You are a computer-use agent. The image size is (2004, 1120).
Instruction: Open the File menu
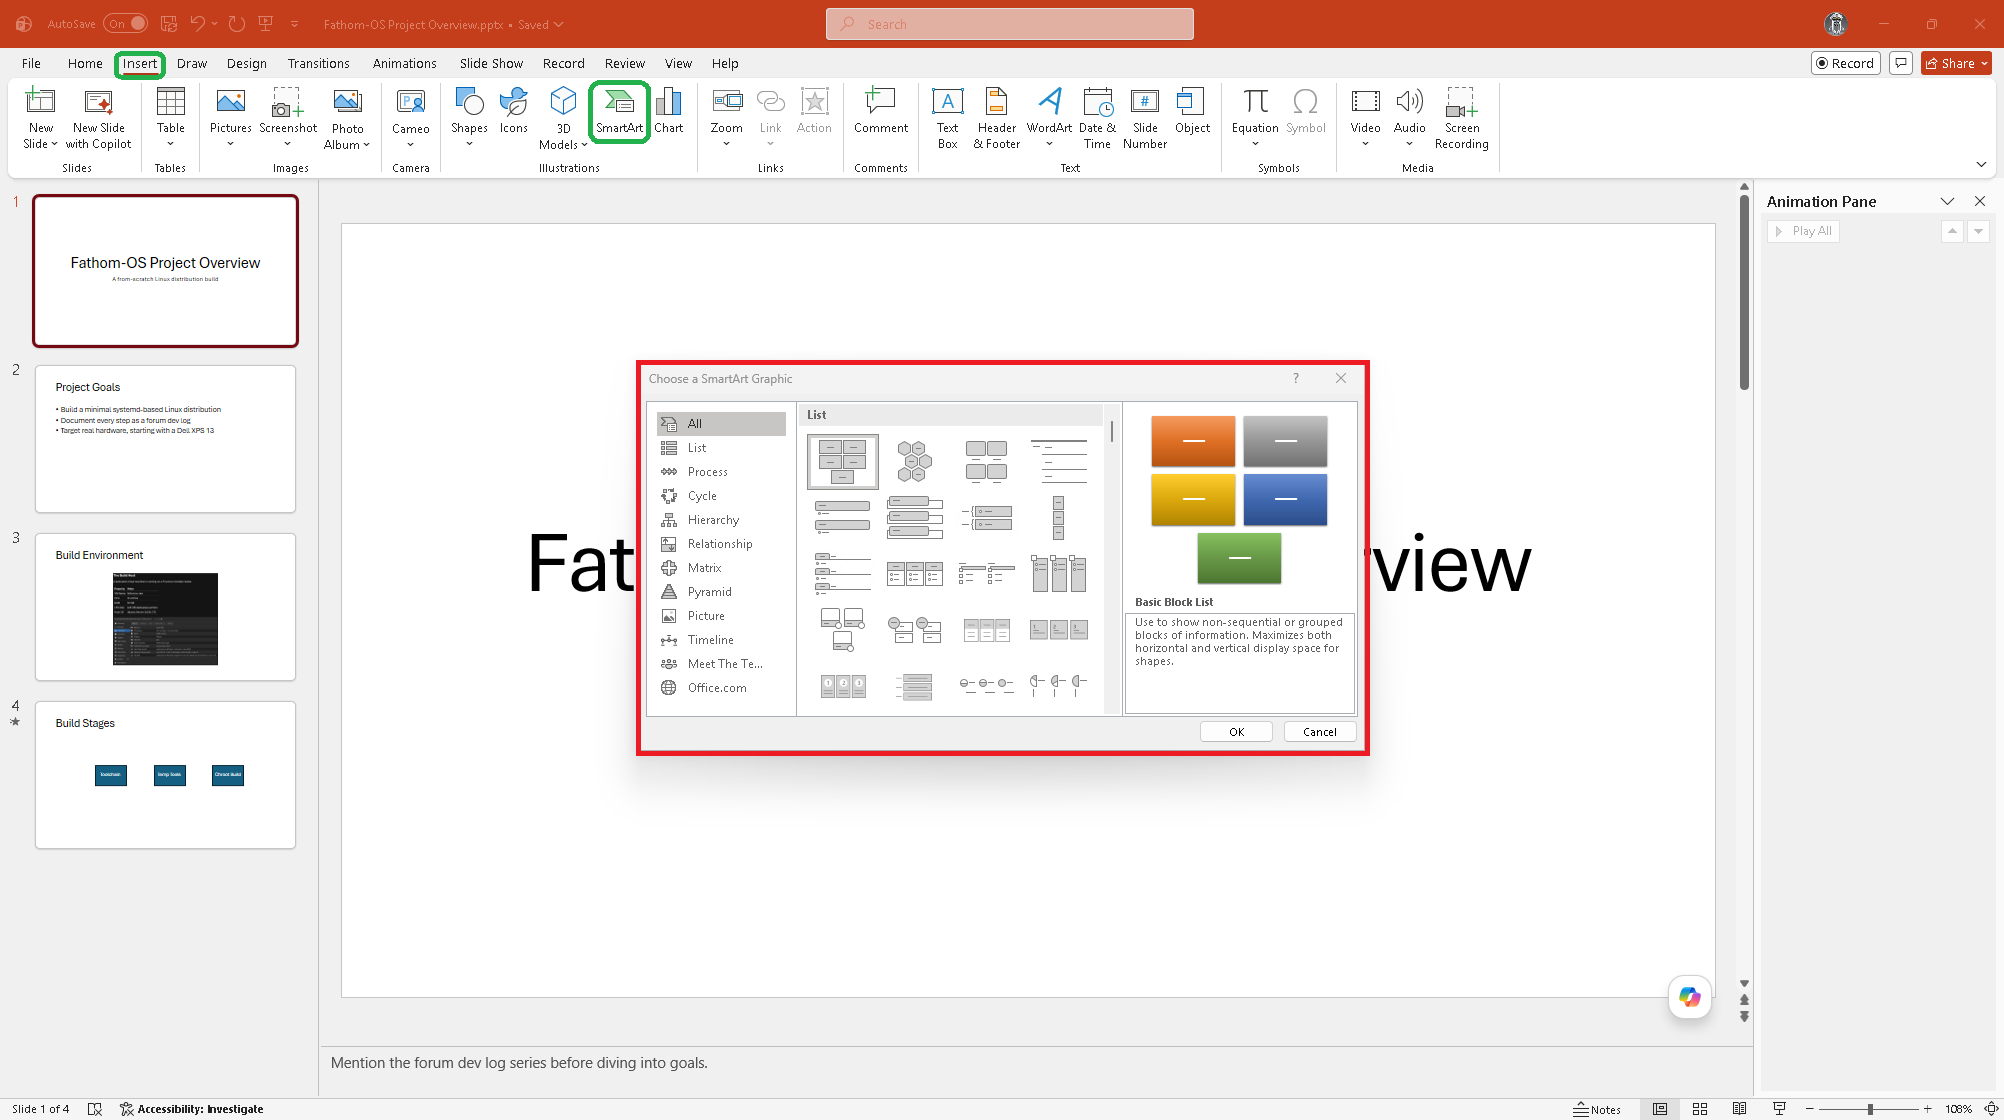click(x=31, y=63)
